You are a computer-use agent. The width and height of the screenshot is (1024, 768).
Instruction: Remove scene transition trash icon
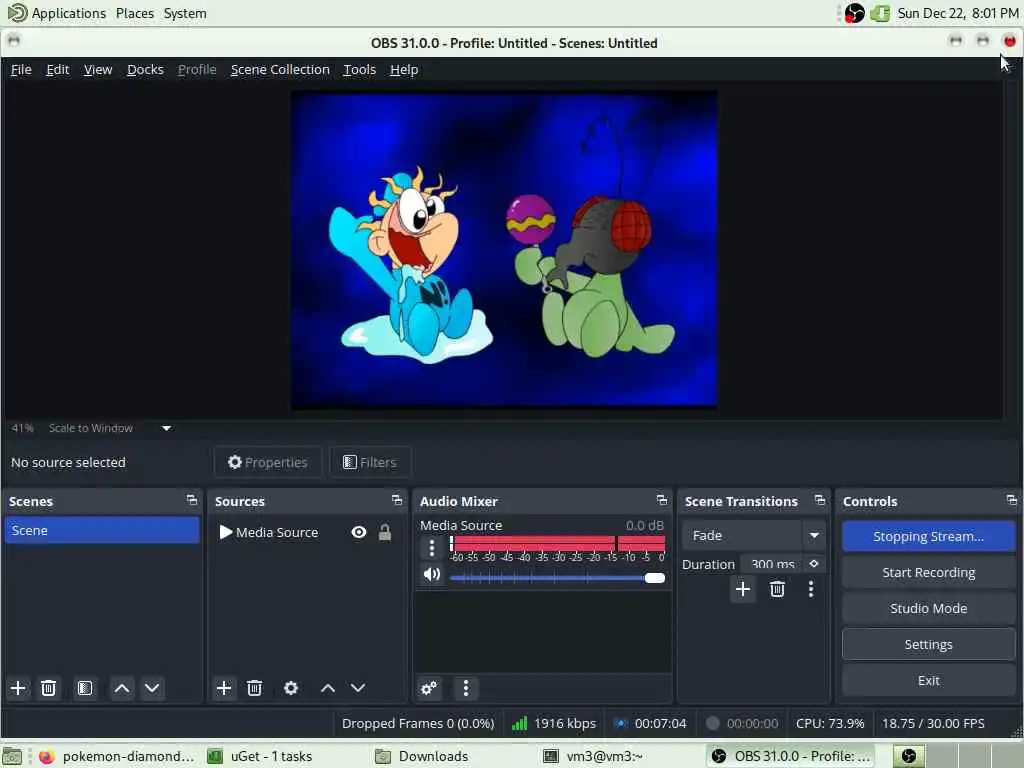[x=777, y=589]
